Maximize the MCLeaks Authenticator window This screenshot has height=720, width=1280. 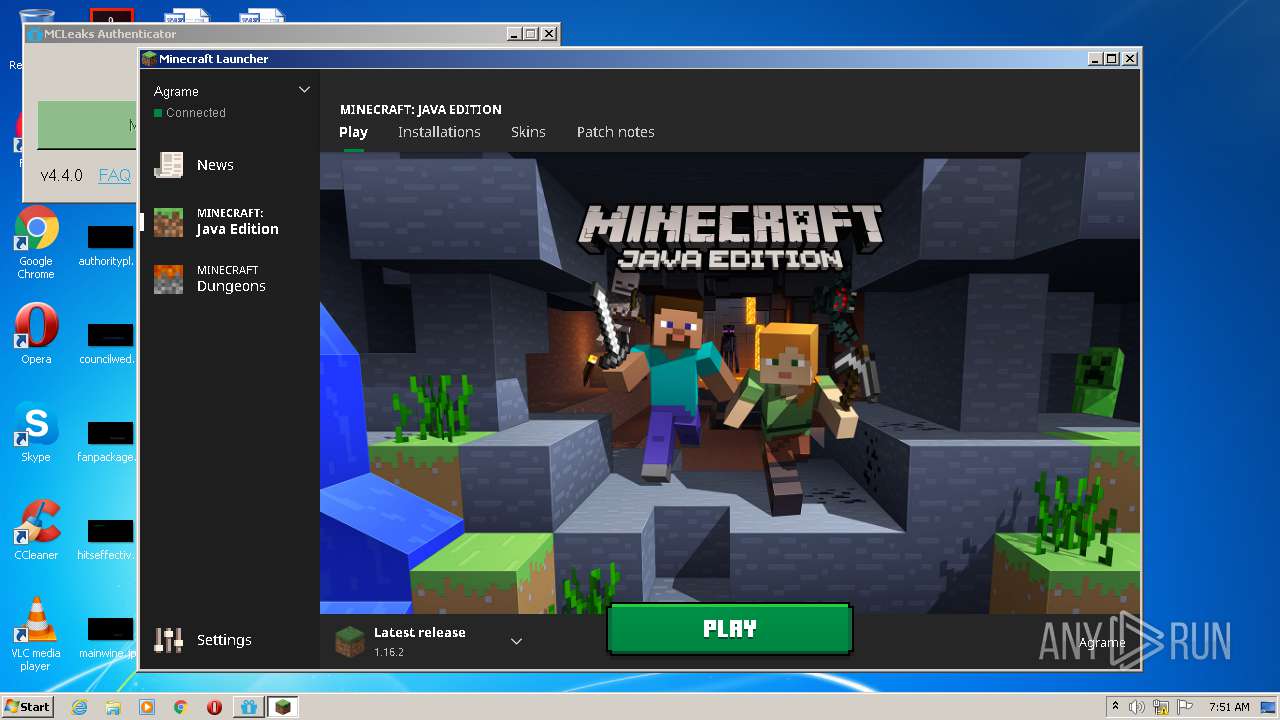[530, 34]
